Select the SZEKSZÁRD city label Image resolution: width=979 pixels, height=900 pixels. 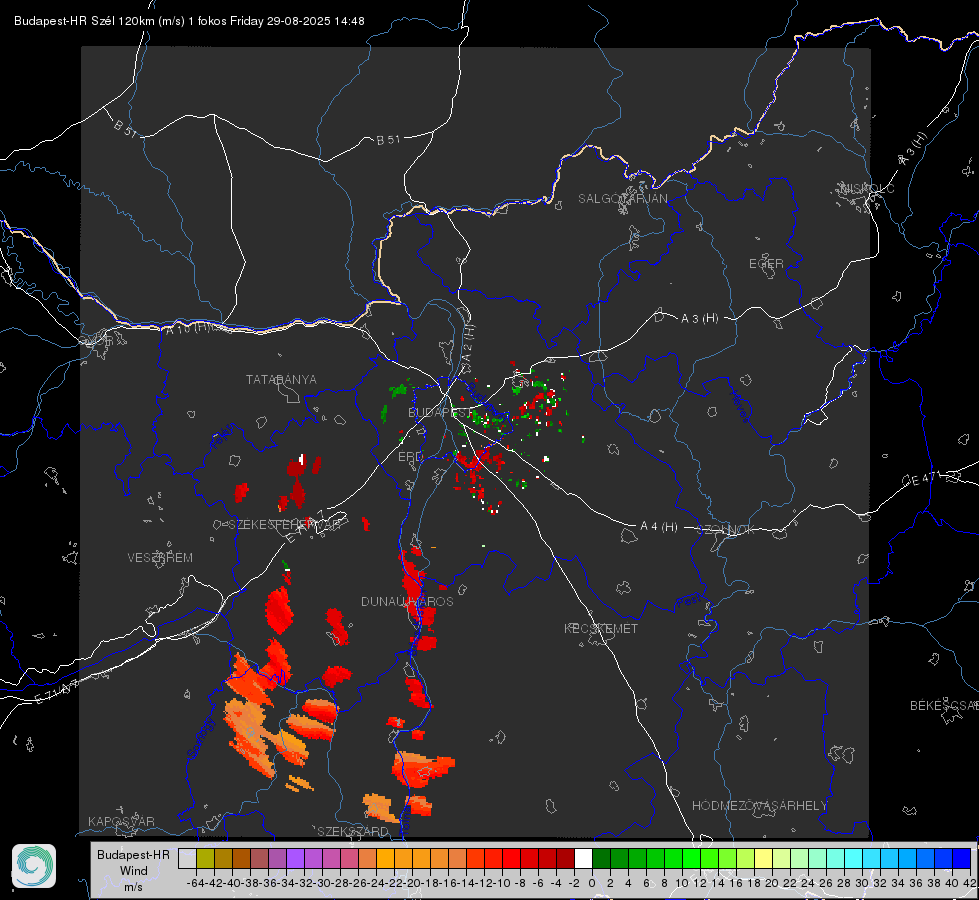[x=353, y=831]
